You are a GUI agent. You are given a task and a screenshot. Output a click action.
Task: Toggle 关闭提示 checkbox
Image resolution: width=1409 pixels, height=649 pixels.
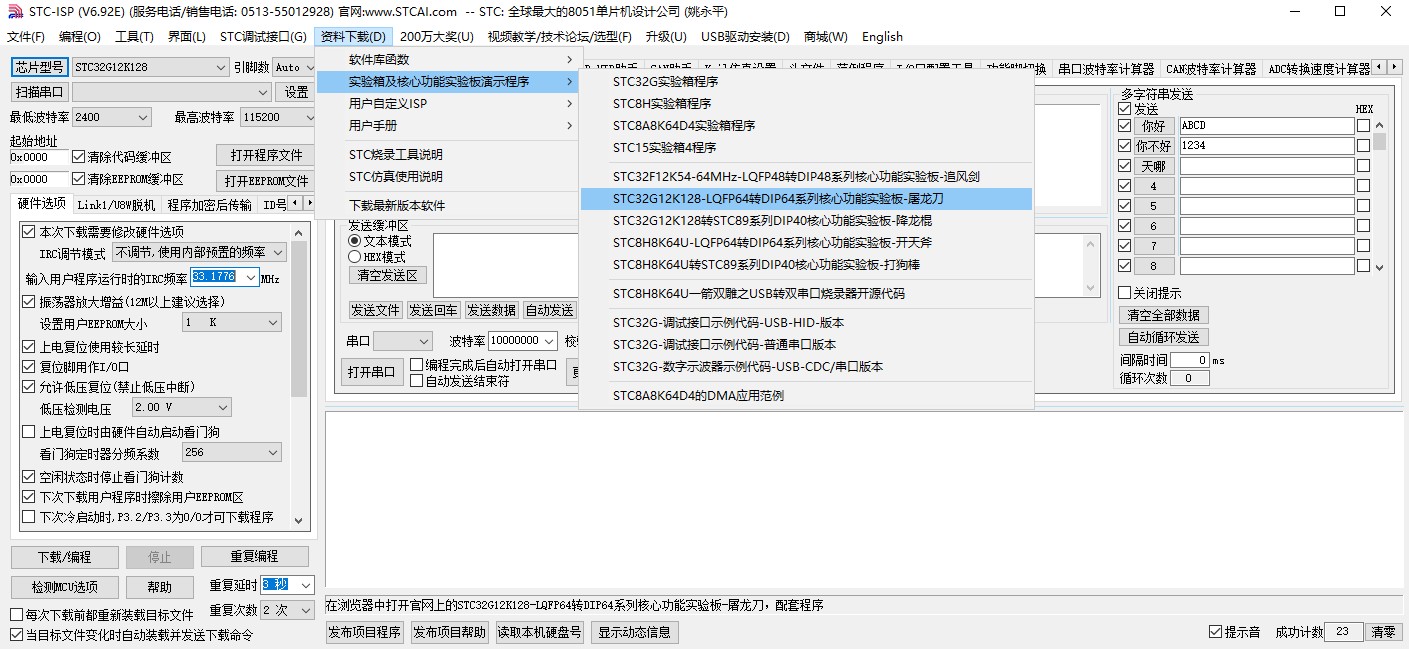click(x=1124, y=293)
